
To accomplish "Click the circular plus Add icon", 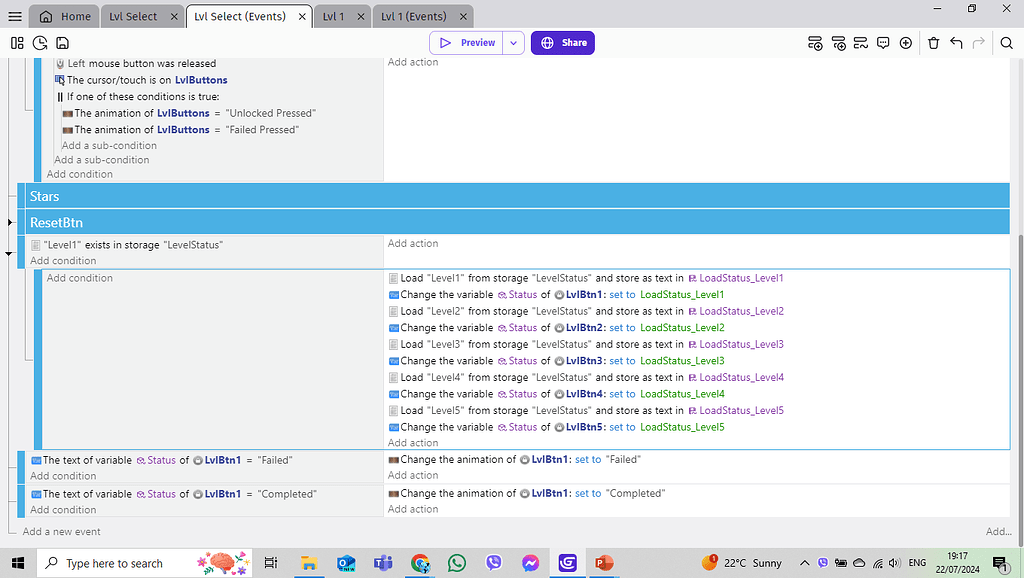I will (x=906, y=43).
